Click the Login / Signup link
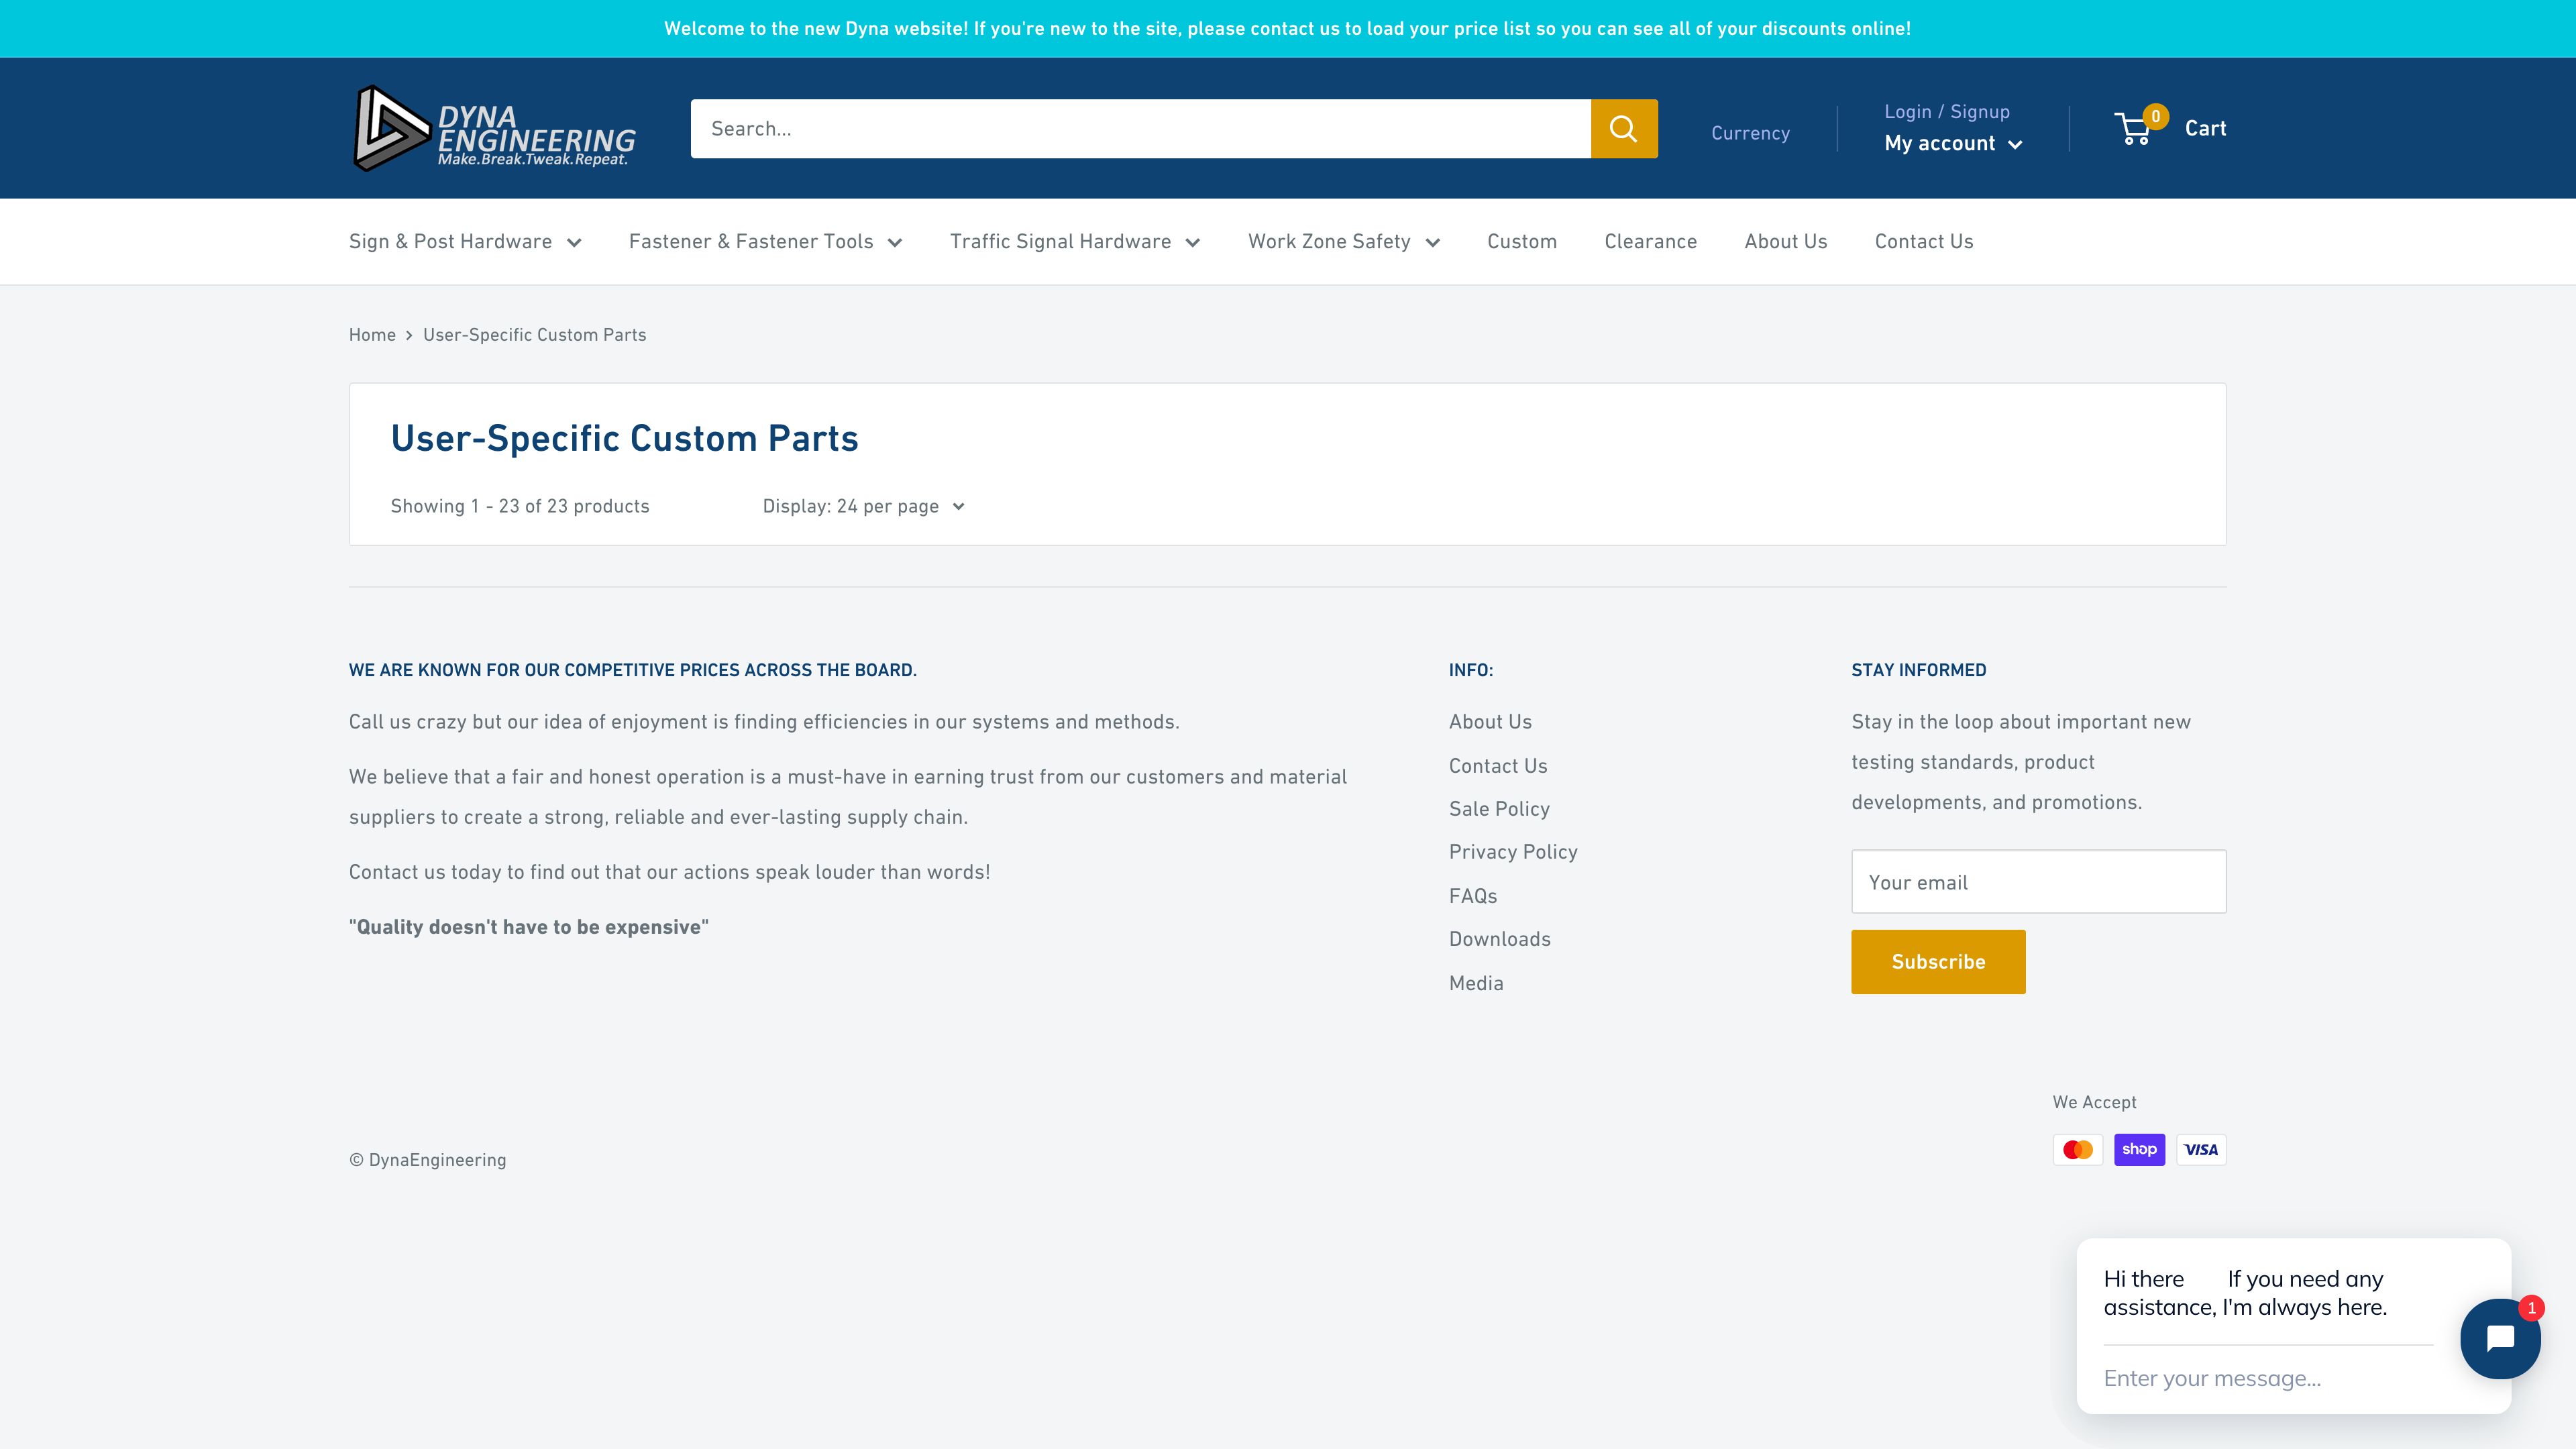Screen dimensions: 2576x1449 point(1947,111)
